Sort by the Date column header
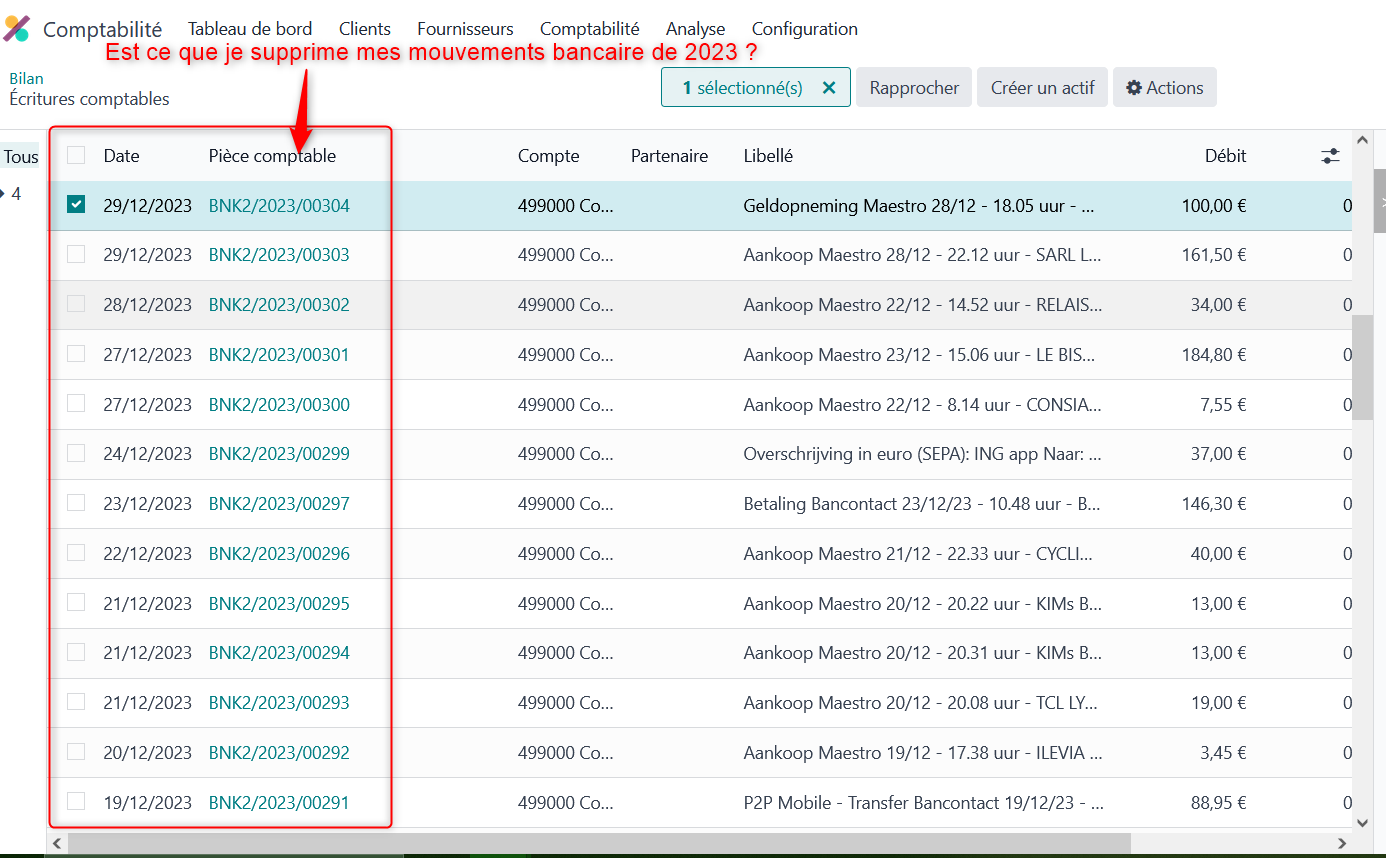The width and height of the screenshot is (1386, 858). 121,156
